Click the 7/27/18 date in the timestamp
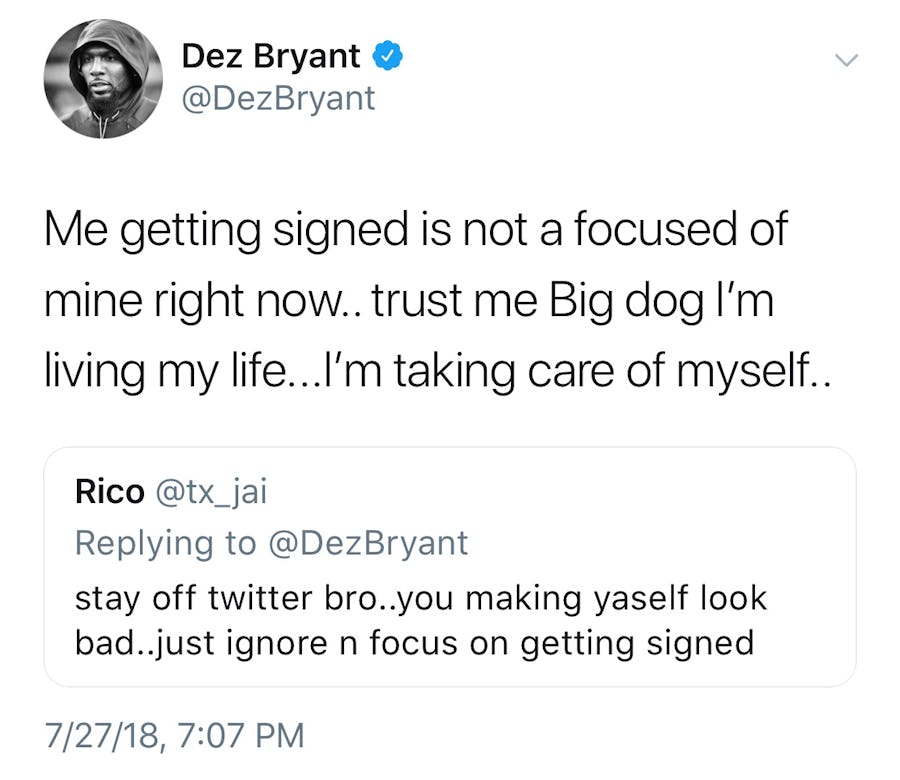Screen dimensions: 900x780 (102, 736)
